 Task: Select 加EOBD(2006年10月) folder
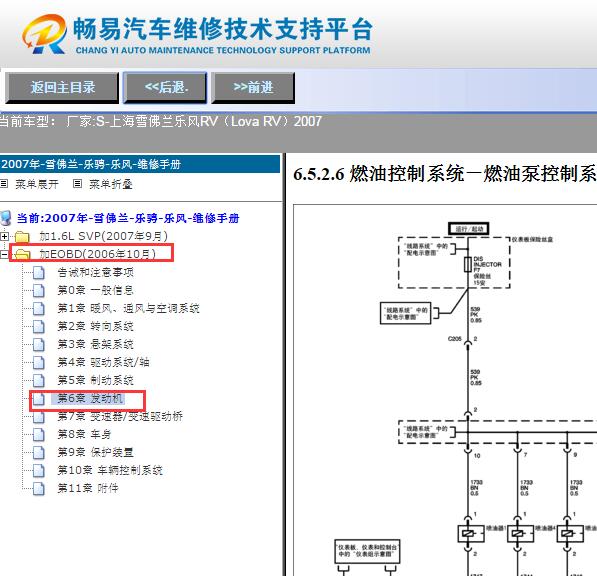point(97,254)
